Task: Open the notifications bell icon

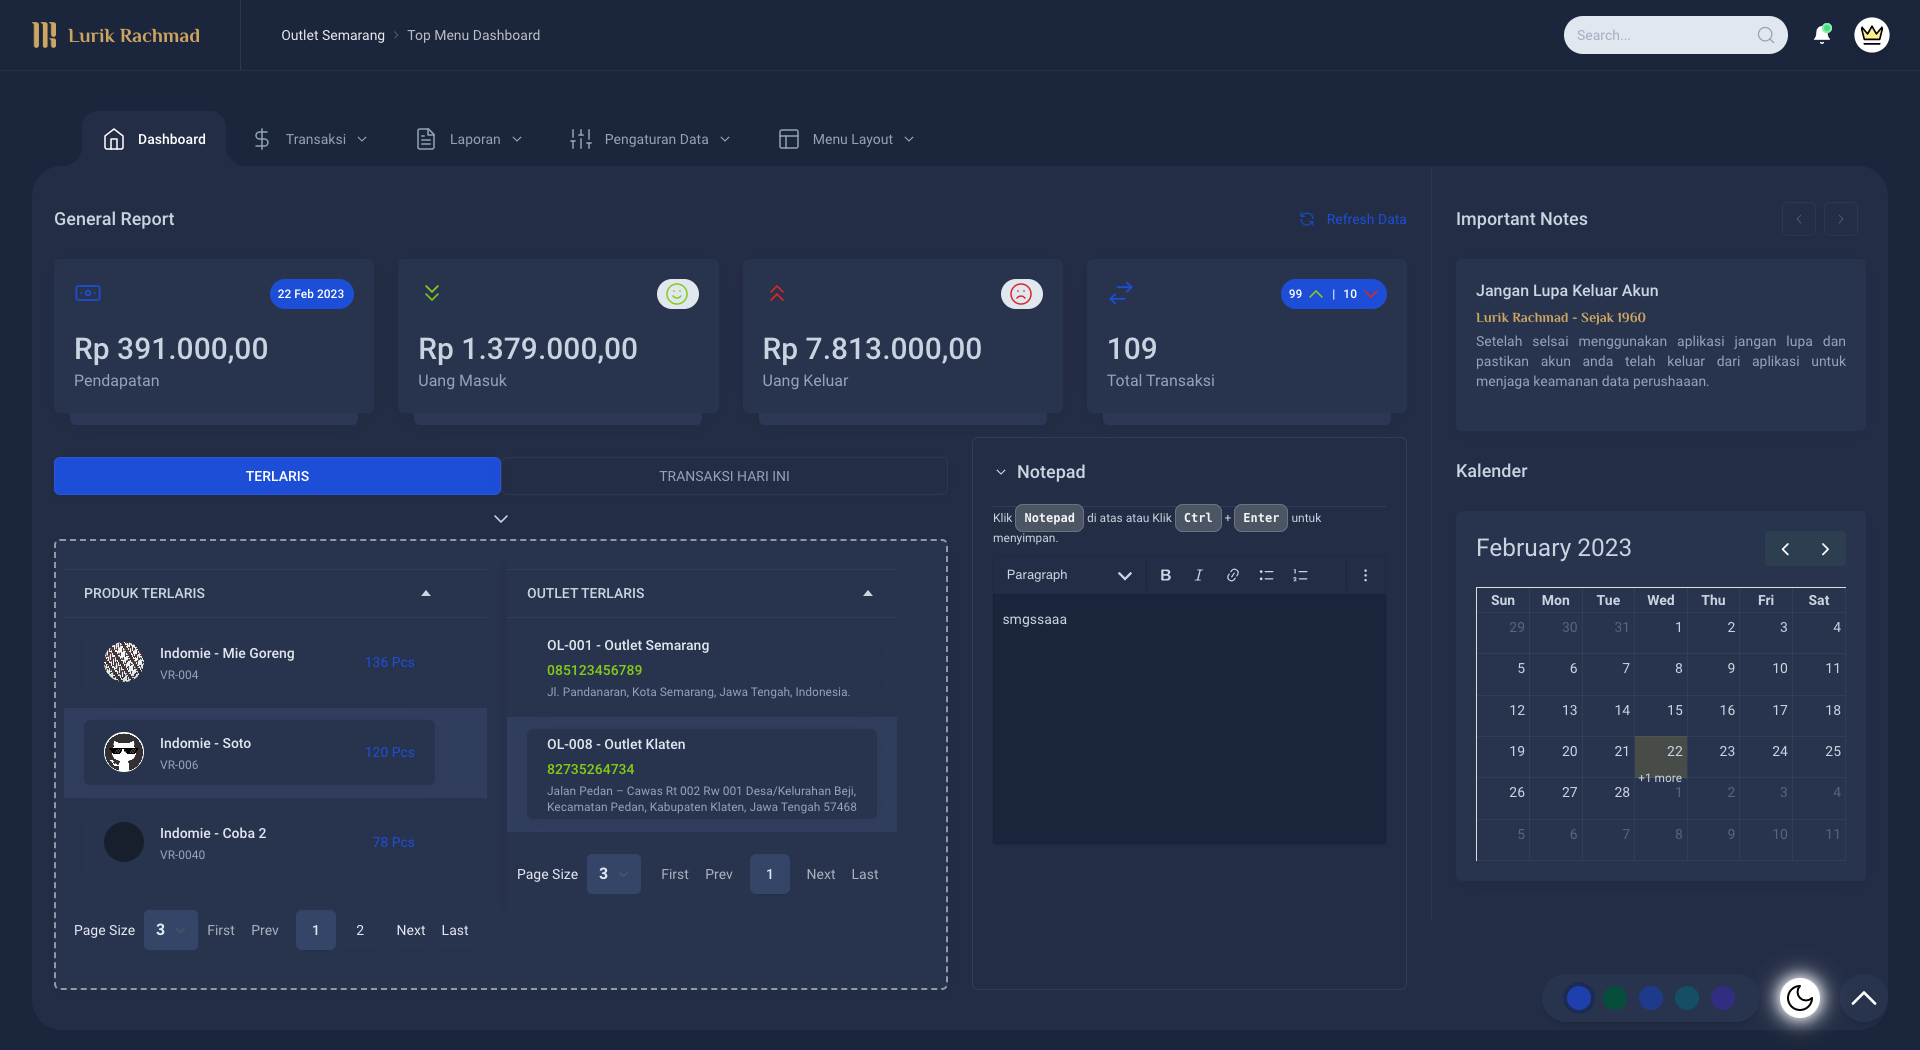Action: tap(1821, 34)
